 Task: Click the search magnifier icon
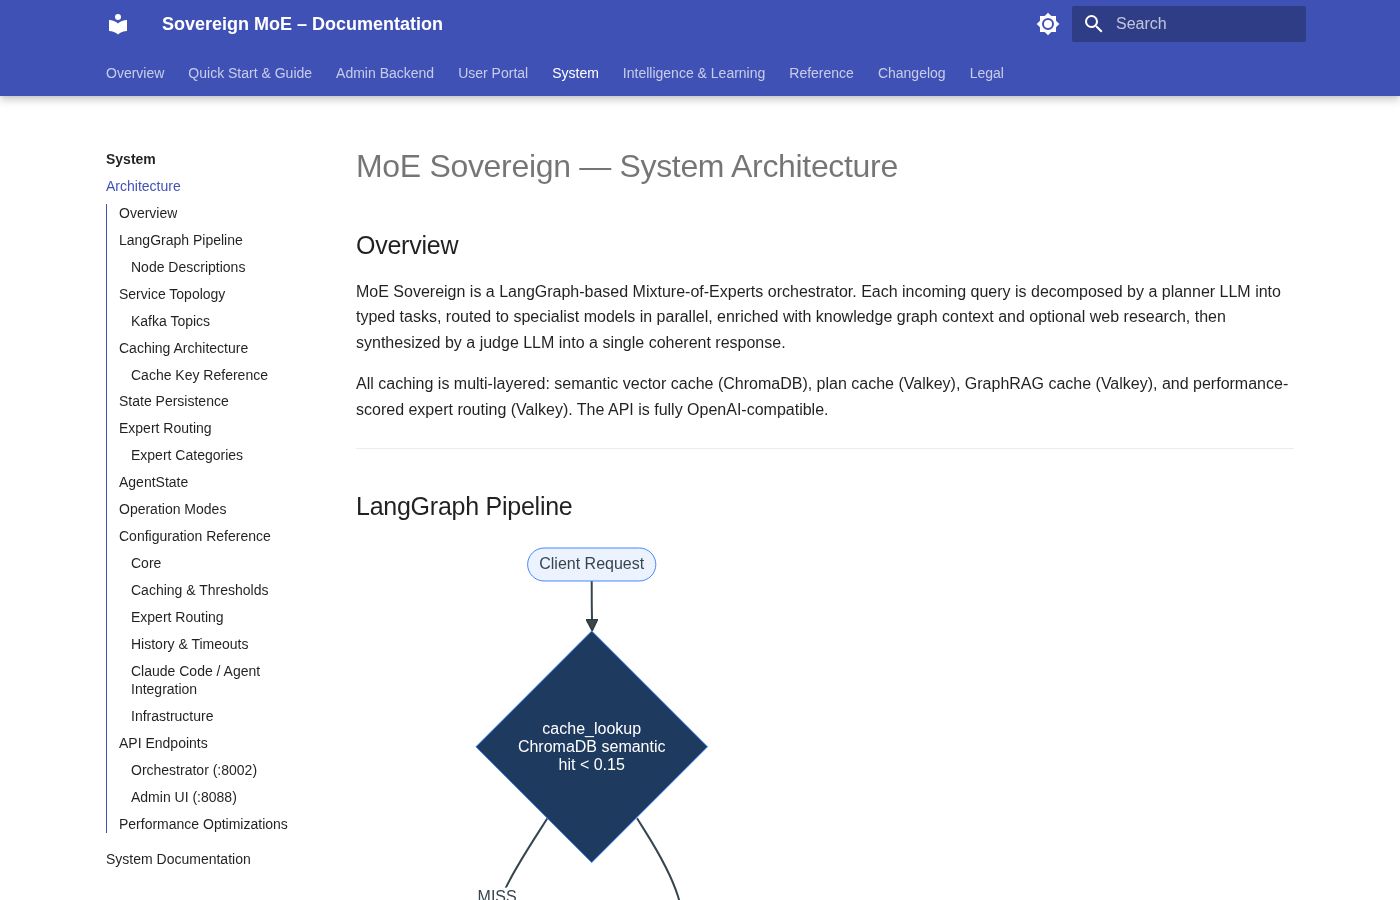1094,24
